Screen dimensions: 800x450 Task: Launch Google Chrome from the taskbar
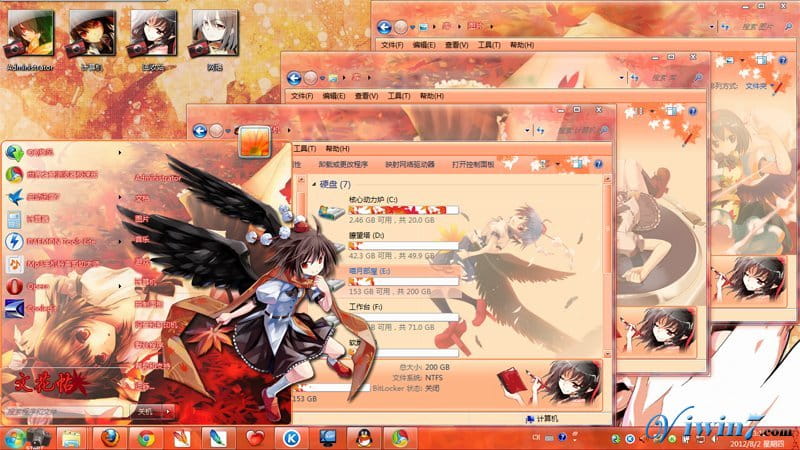146,437
